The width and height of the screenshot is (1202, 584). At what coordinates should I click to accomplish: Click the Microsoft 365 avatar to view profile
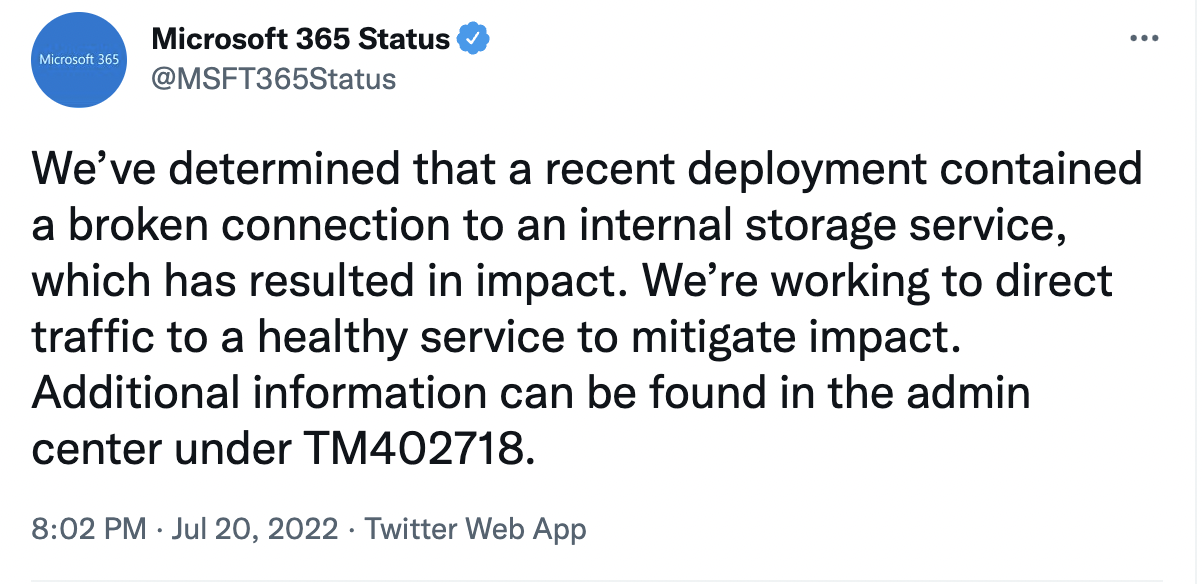(78, 59)
